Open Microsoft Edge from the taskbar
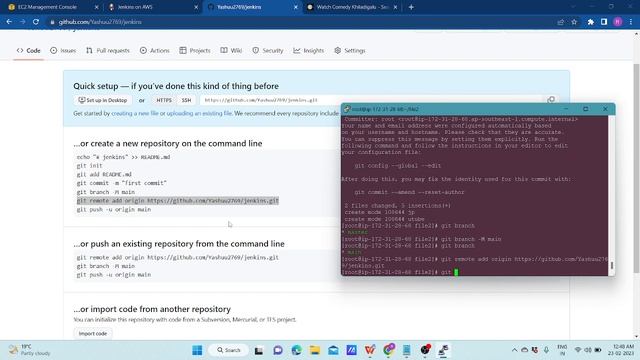This screenshot has height=360, width=640. pyautogui.click(x=296, y=350)
